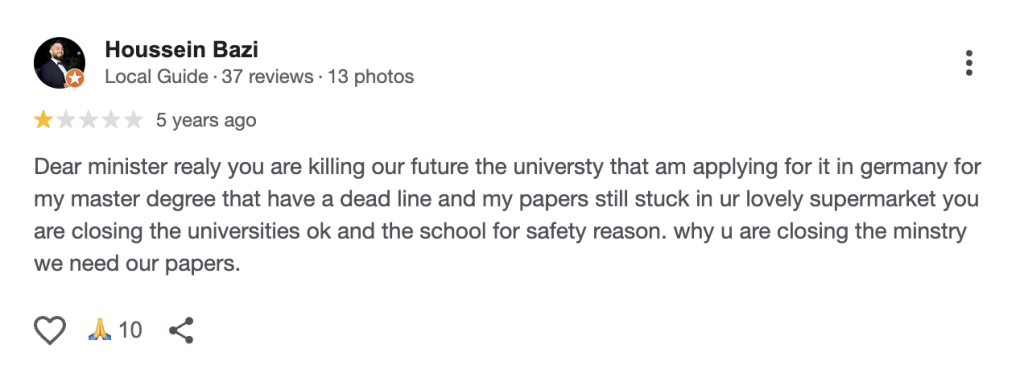Click the third gray rating star
Screen dimensions: 1024x382
point(88,120)
